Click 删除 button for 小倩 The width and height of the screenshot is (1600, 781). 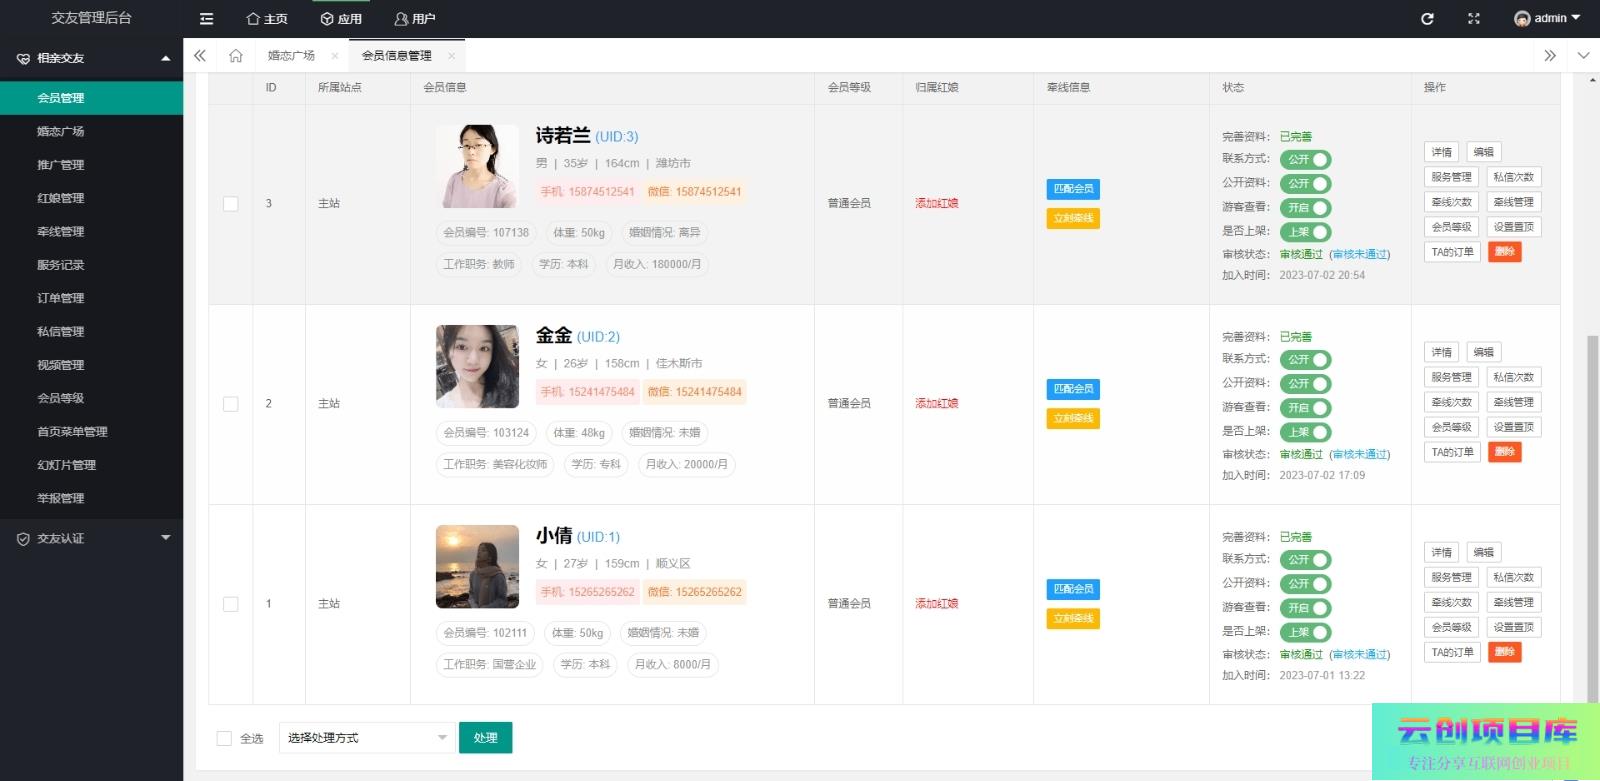click(x=1504, y=652)
